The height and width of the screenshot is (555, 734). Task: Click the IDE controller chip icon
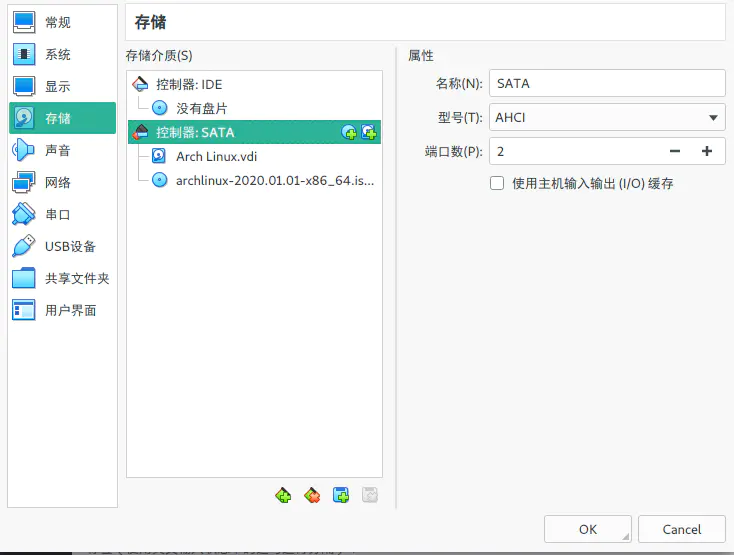coord(140,84)
